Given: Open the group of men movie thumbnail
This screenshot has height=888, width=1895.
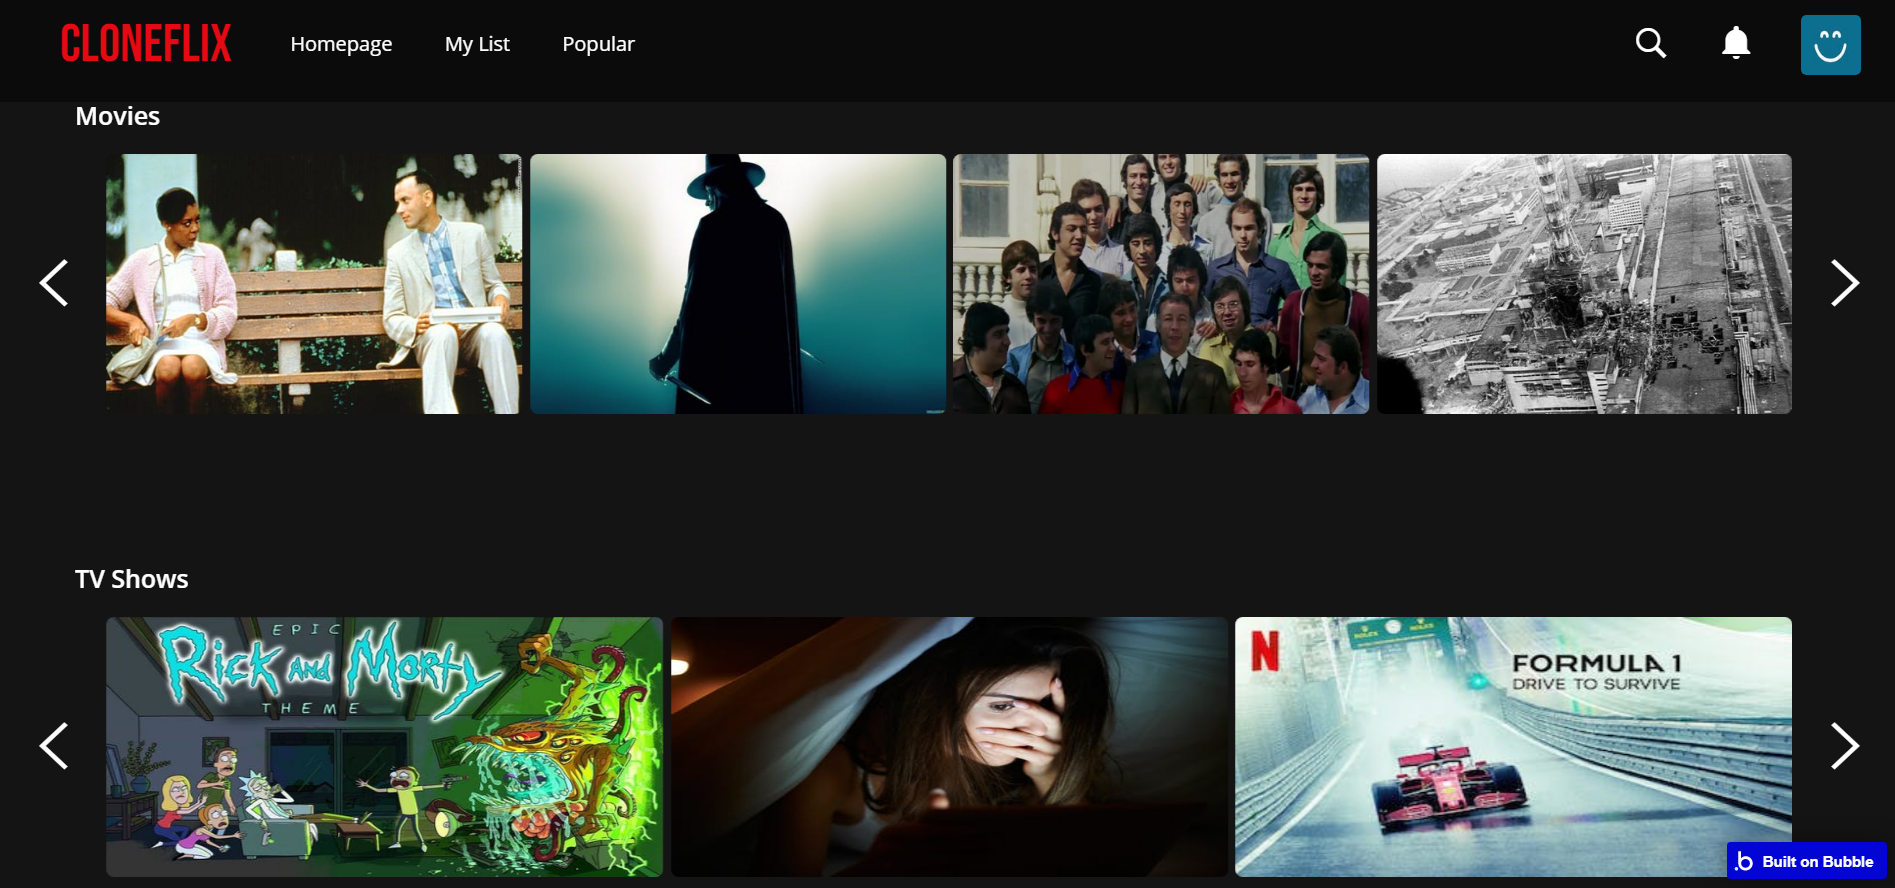Looking at the screenshot, I should pos(1161,284).
